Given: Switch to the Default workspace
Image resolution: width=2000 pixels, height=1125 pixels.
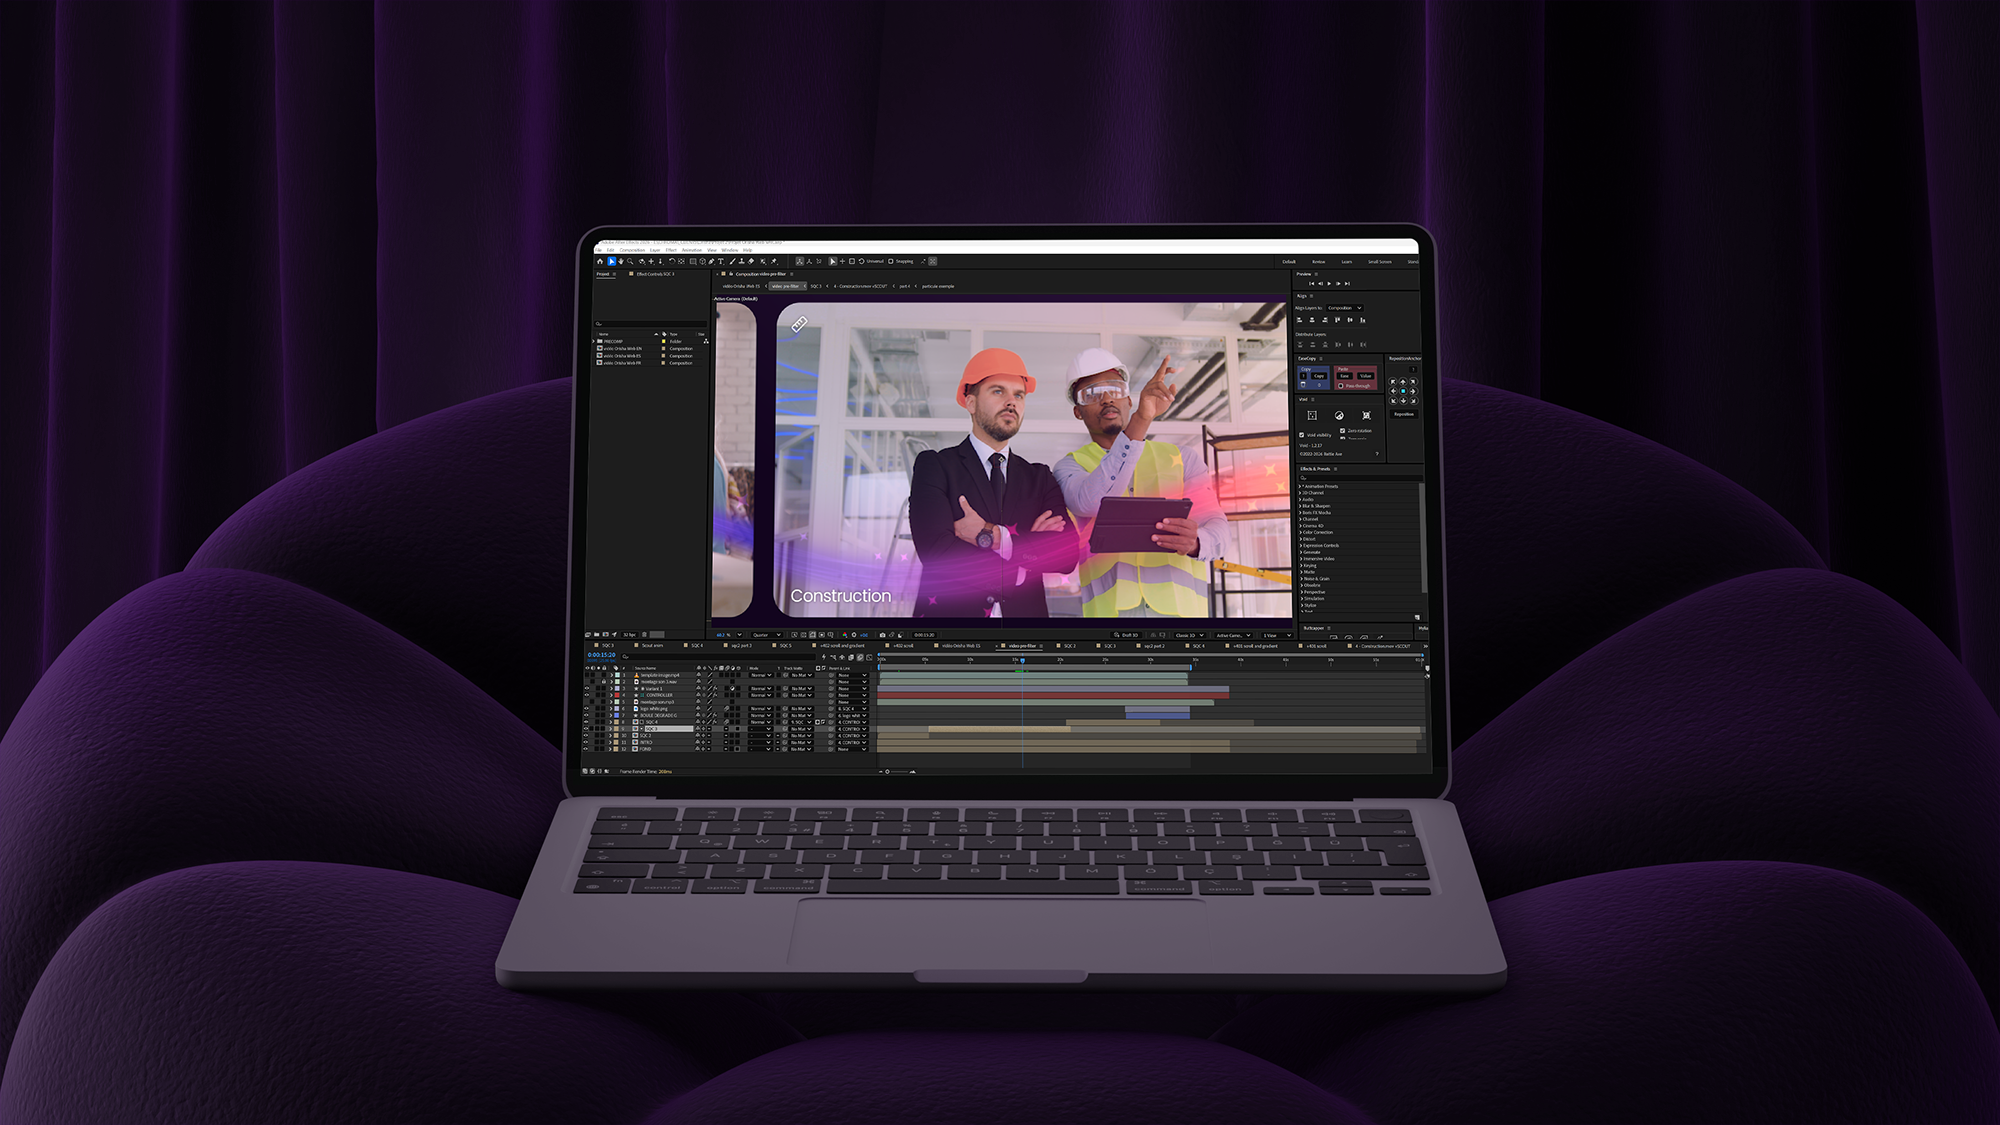Looking at the screenshot, I should [1289, 262].
